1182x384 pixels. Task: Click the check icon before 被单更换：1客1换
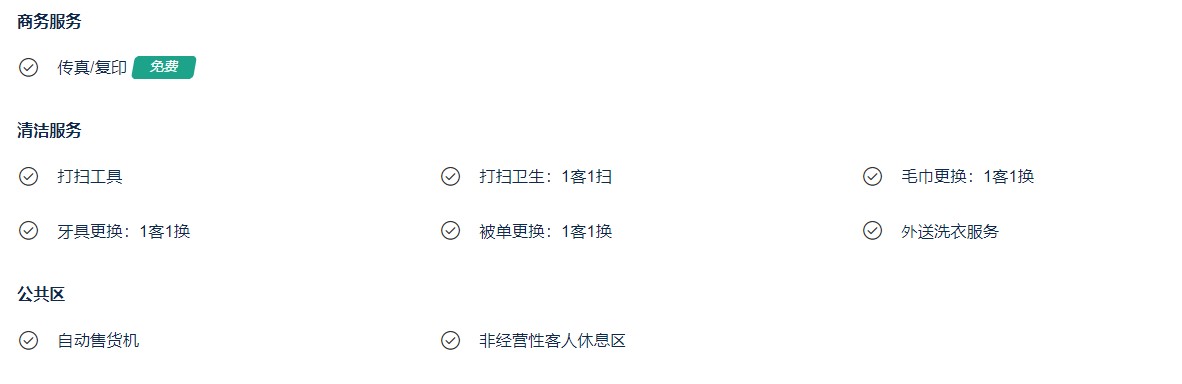tap(450, 231)
